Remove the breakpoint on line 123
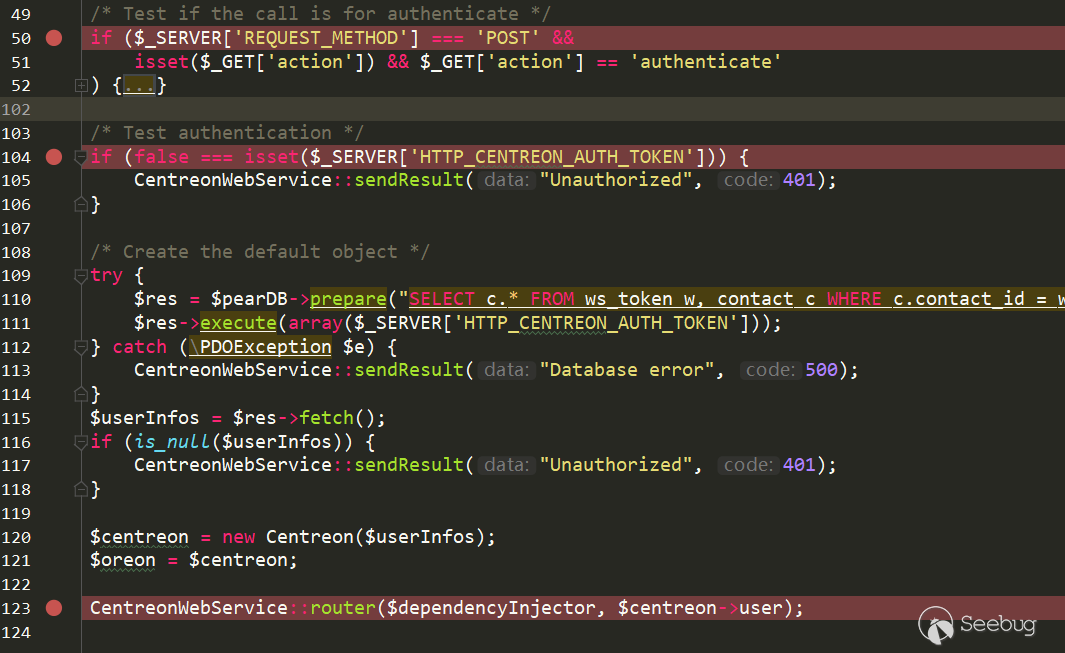The image size is (1065, 653). click(x=54, y=608)
